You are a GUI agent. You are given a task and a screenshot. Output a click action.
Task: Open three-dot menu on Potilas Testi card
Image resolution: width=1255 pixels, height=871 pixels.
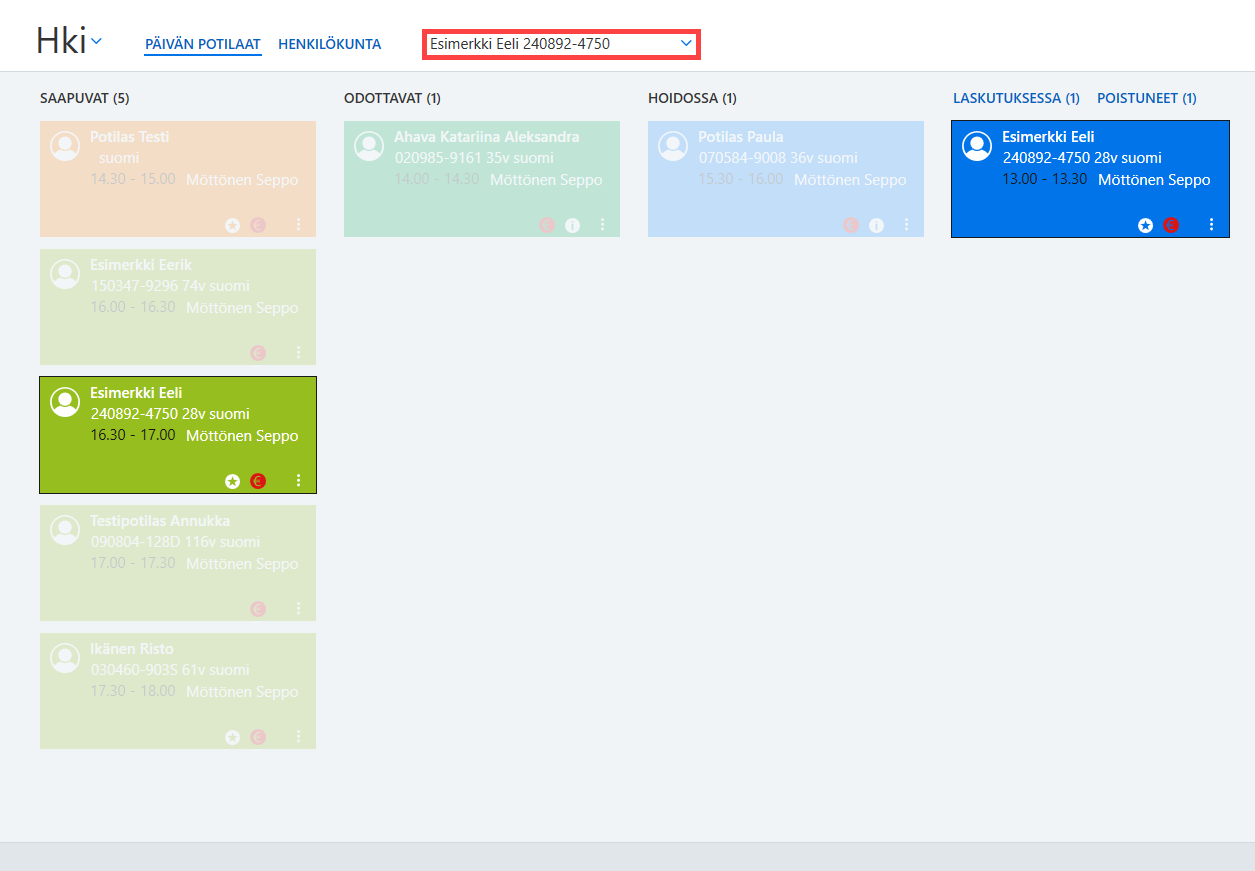[x=298, y=225]
